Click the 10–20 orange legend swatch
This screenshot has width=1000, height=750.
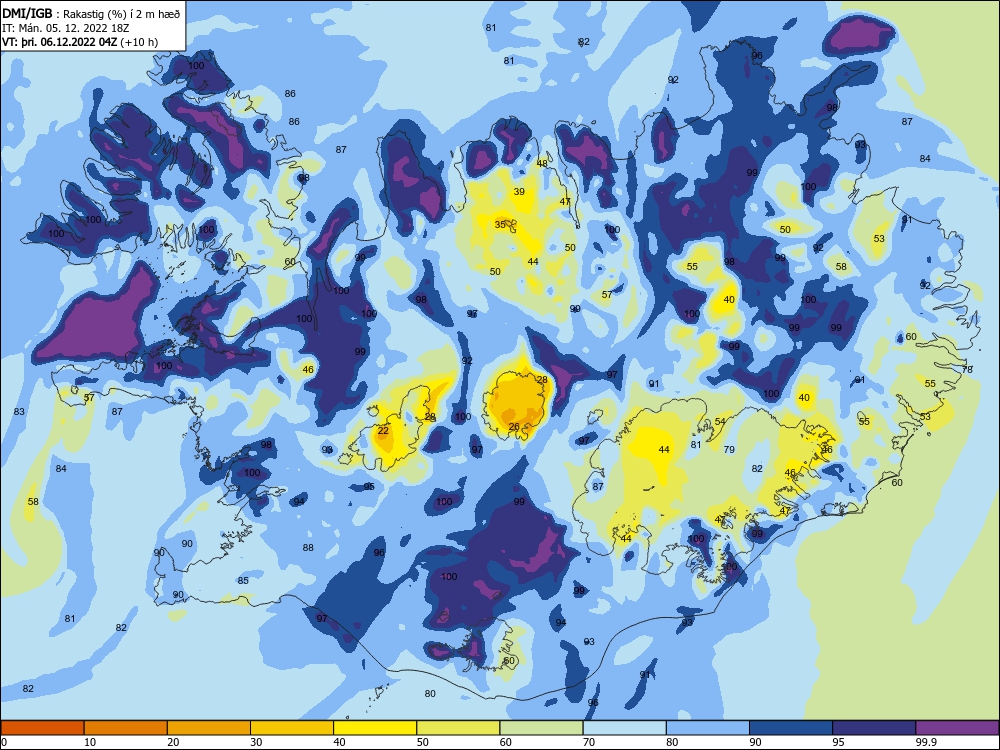[126, 728]
